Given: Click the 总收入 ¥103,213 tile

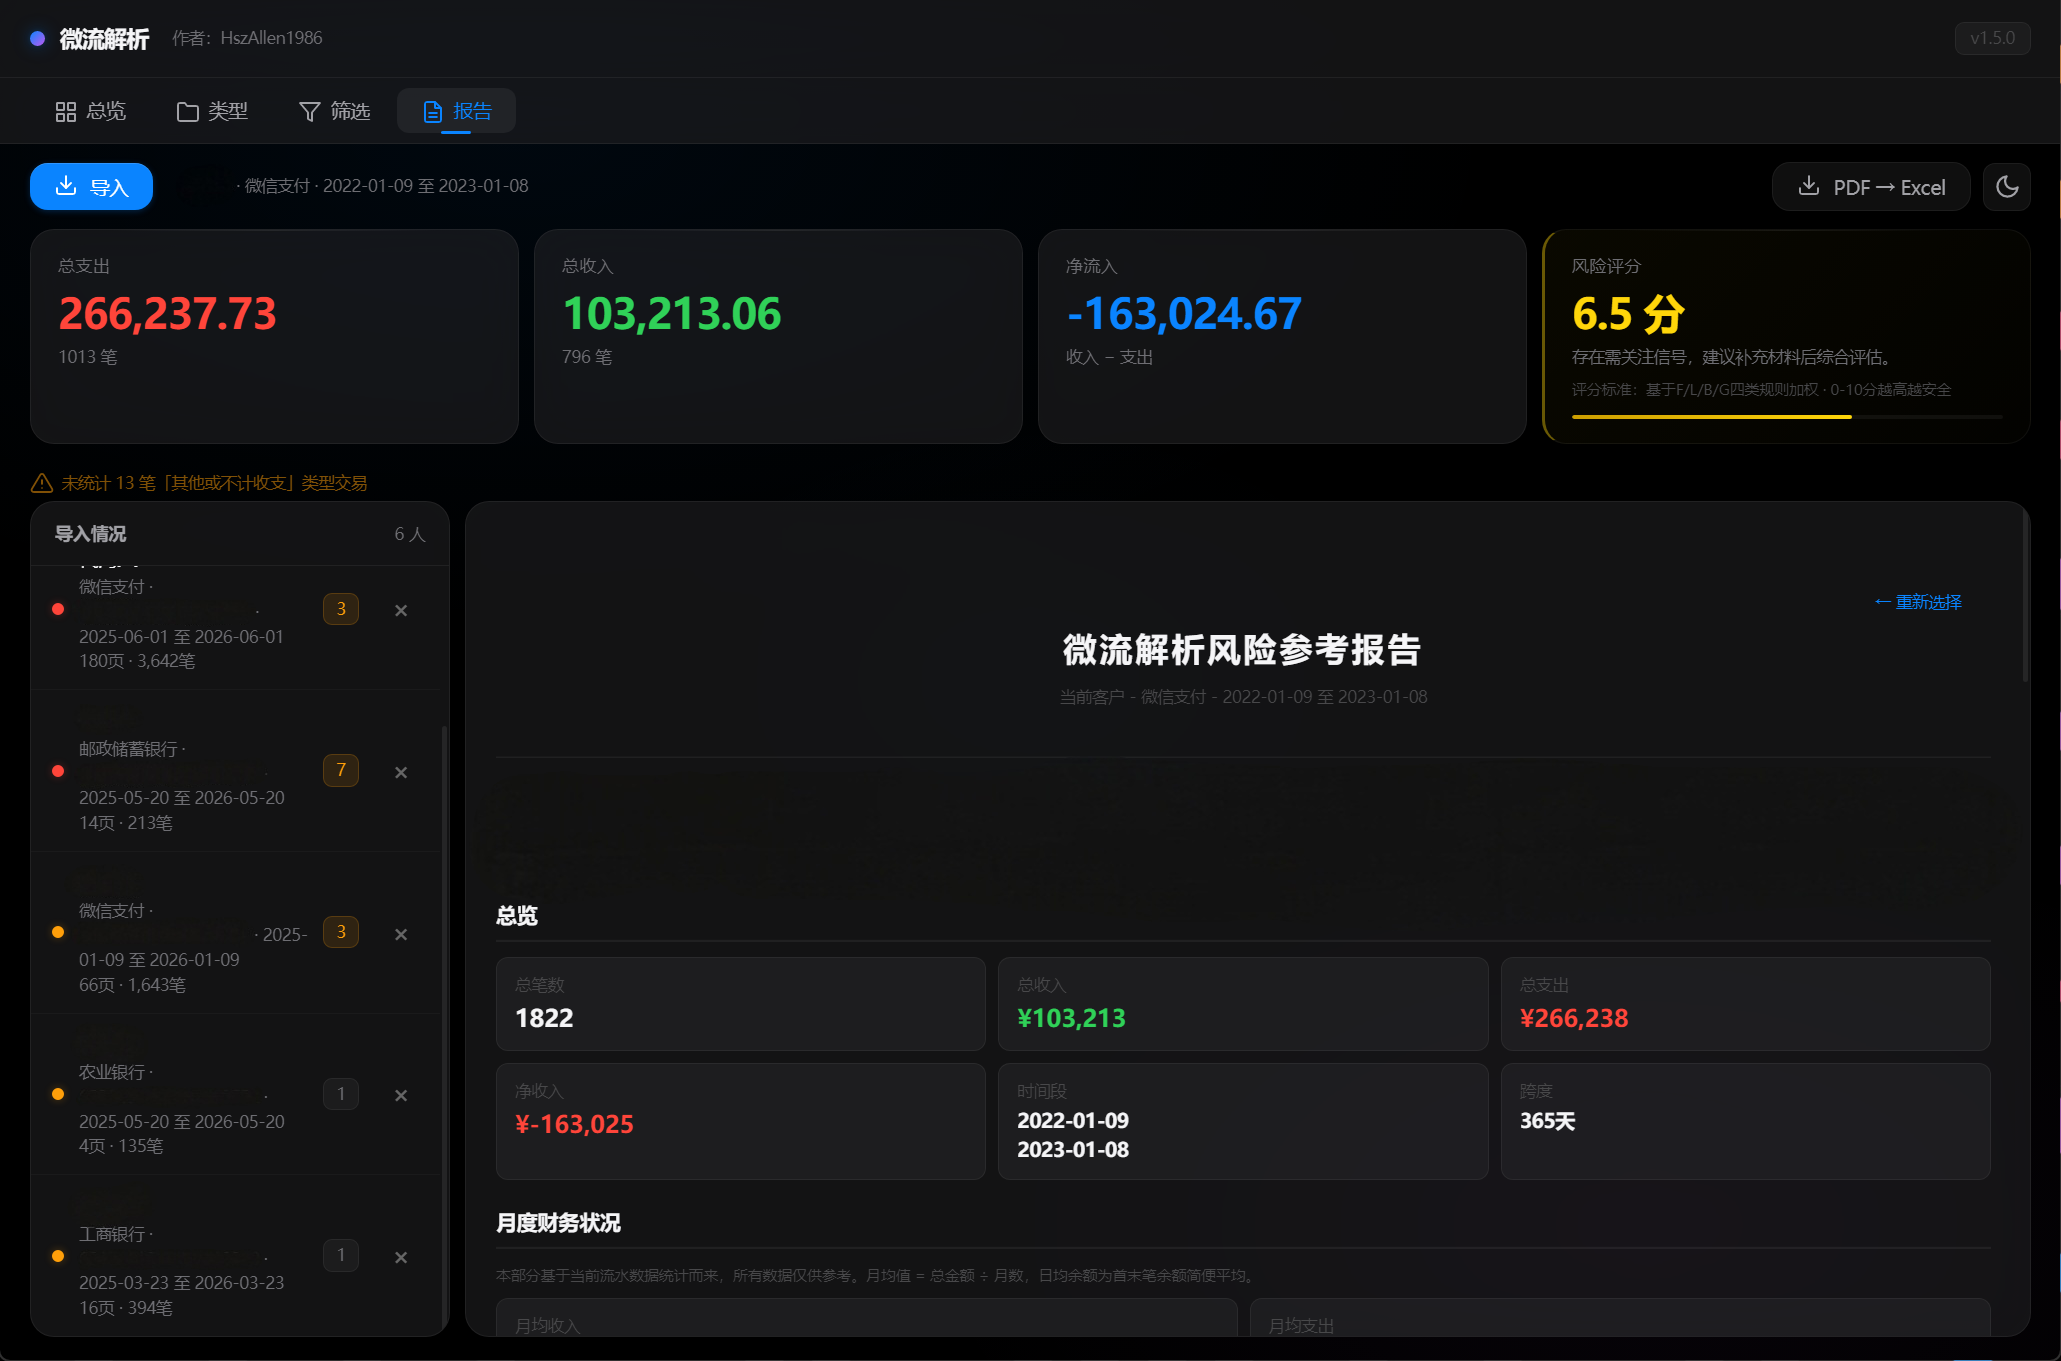Looking at the screenshot, I should point(1243,1004).
